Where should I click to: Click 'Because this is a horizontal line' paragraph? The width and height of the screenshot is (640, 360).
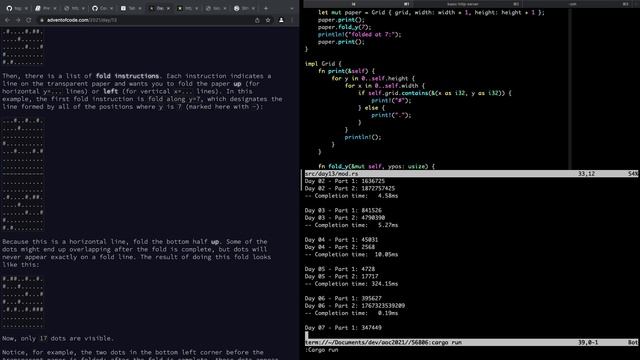(136, 253)
